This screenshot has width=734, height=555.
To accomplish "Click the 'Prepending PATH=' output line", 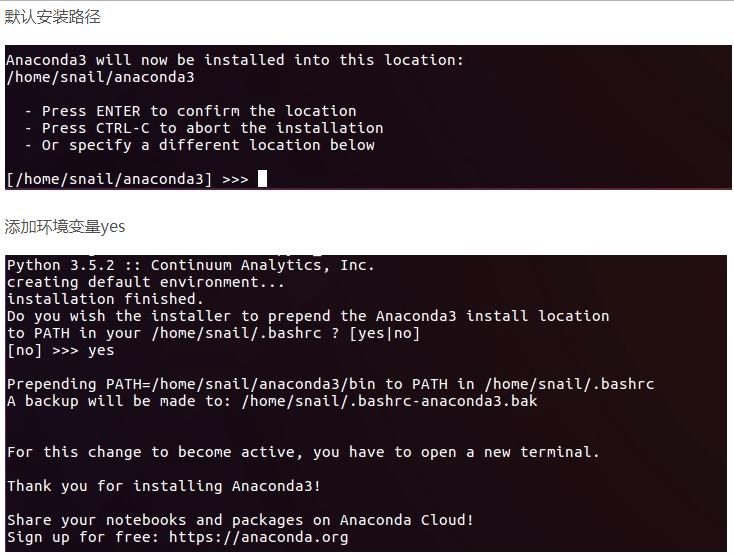I will [330, 384].
